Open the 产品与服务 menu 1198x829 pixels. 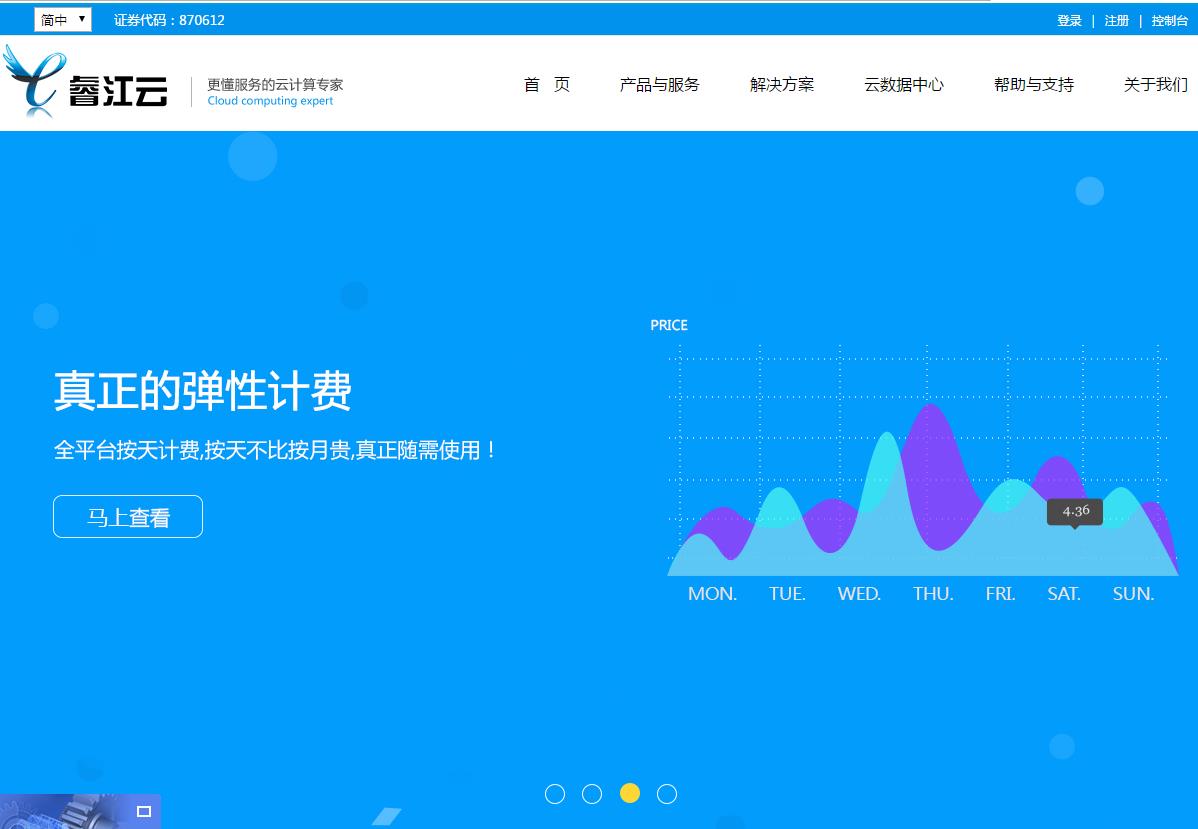659,85
